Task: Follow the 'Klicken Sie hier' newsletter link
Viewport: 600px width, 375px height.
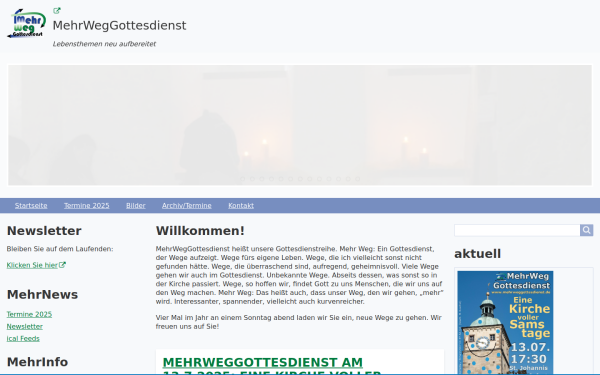Action: coord(32,265)
